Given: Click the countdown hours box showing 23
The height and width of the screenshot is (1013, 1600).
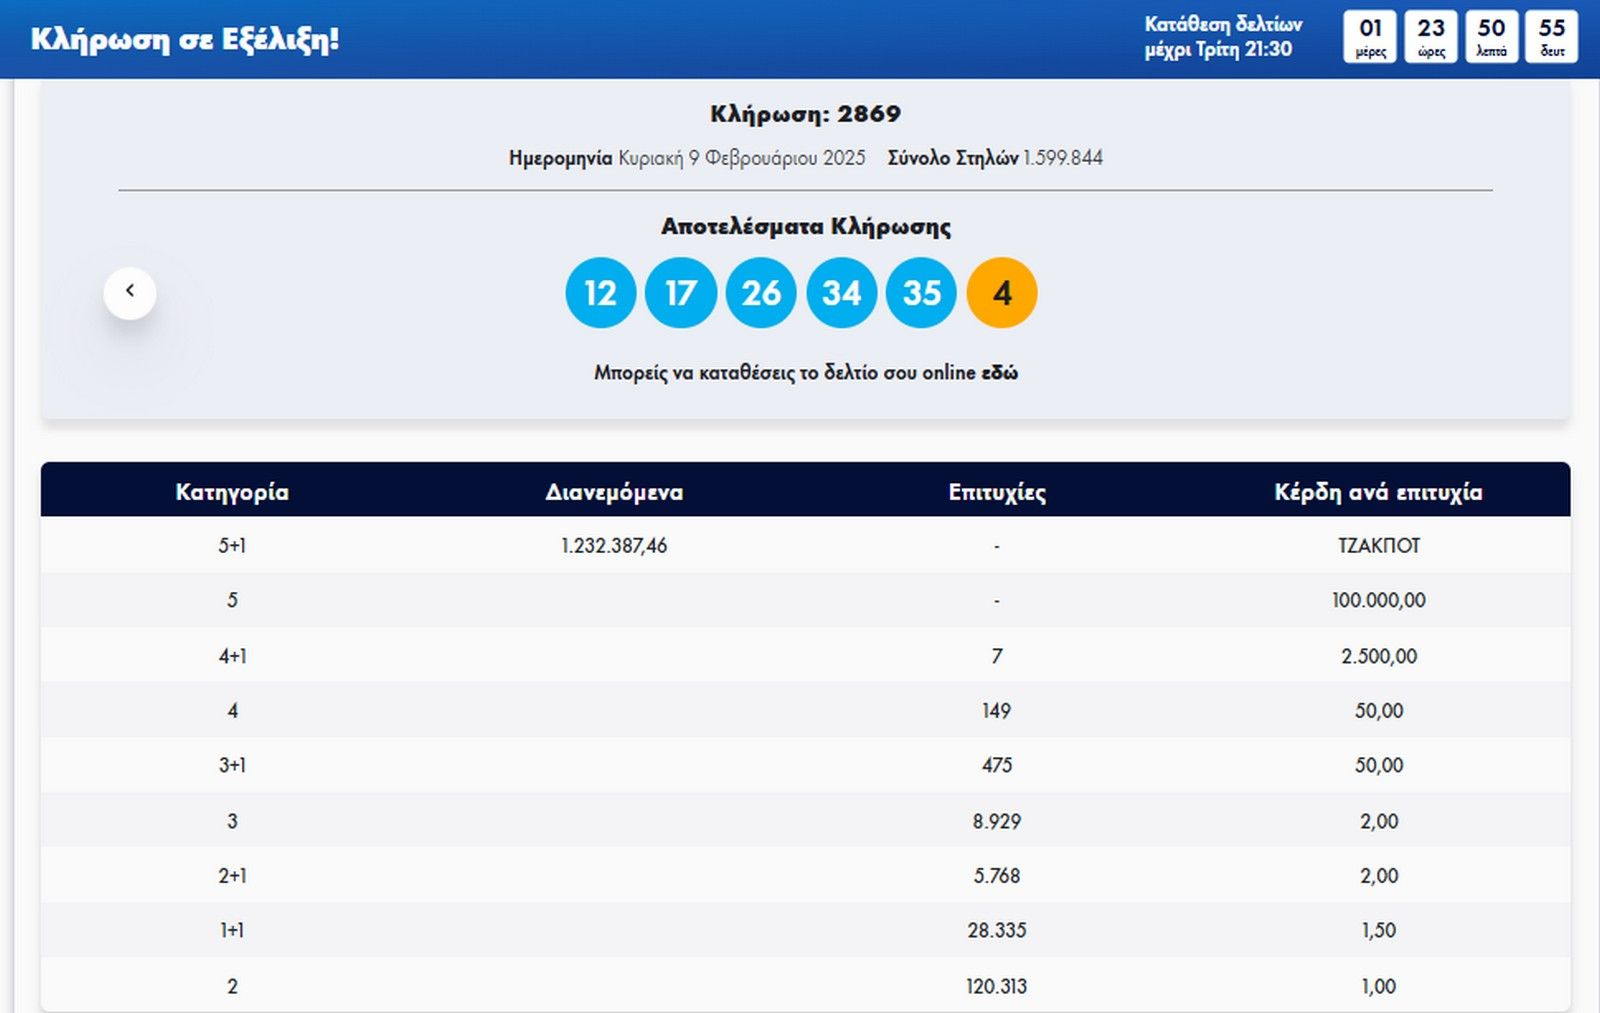Looking at the screenshot, I should pos(1431,37).
